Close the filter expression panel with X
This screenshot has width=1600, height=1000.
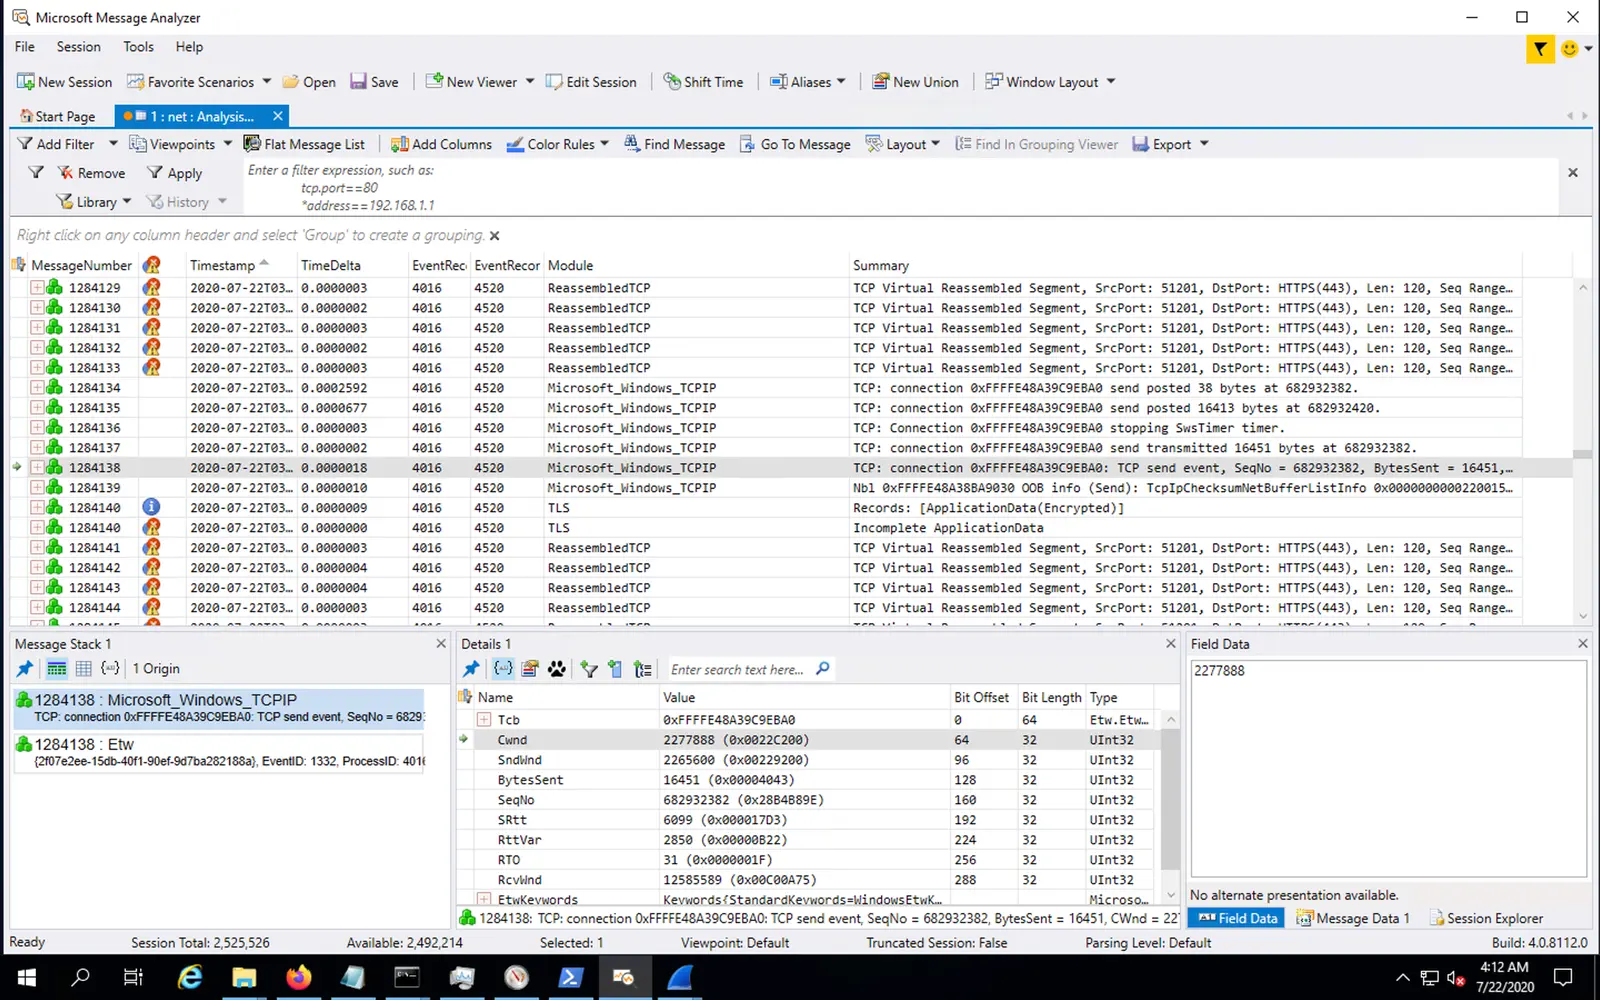1573,173
